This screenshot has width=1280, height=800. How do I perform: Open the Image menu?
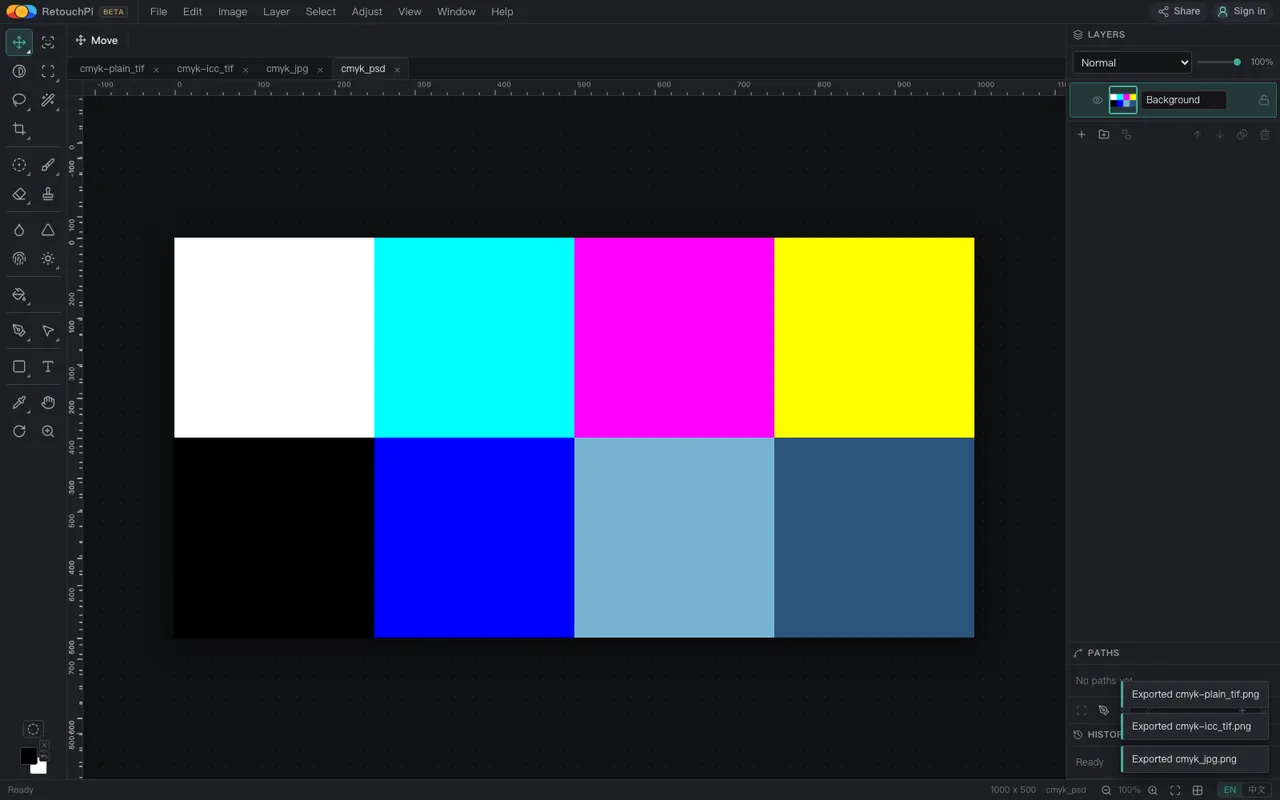click(x=232, y=12)
